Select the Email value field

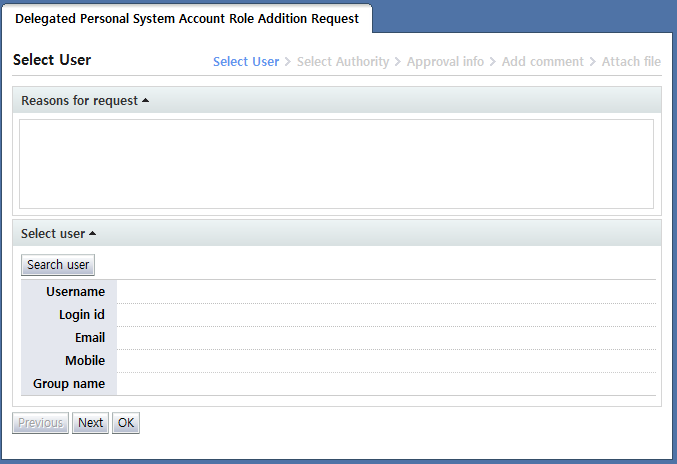(x=386, y=338)
